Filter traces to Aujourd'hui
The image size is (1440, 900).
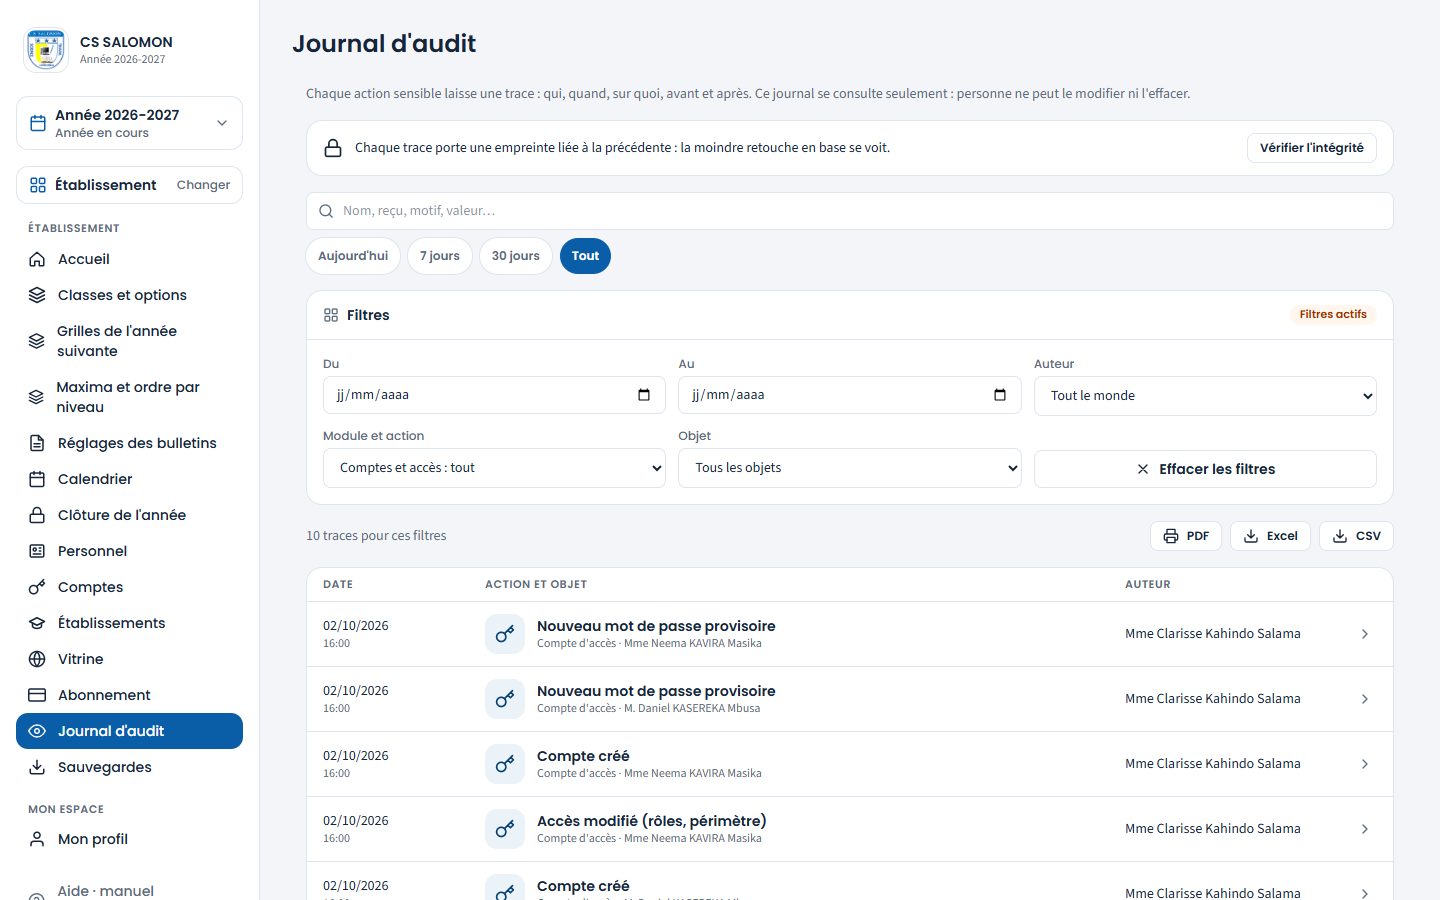tap(353, 256)
